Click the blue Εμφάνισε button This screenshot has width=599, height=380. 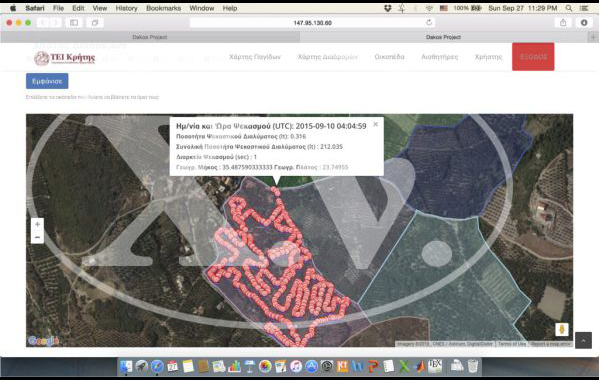pos(47,81)
